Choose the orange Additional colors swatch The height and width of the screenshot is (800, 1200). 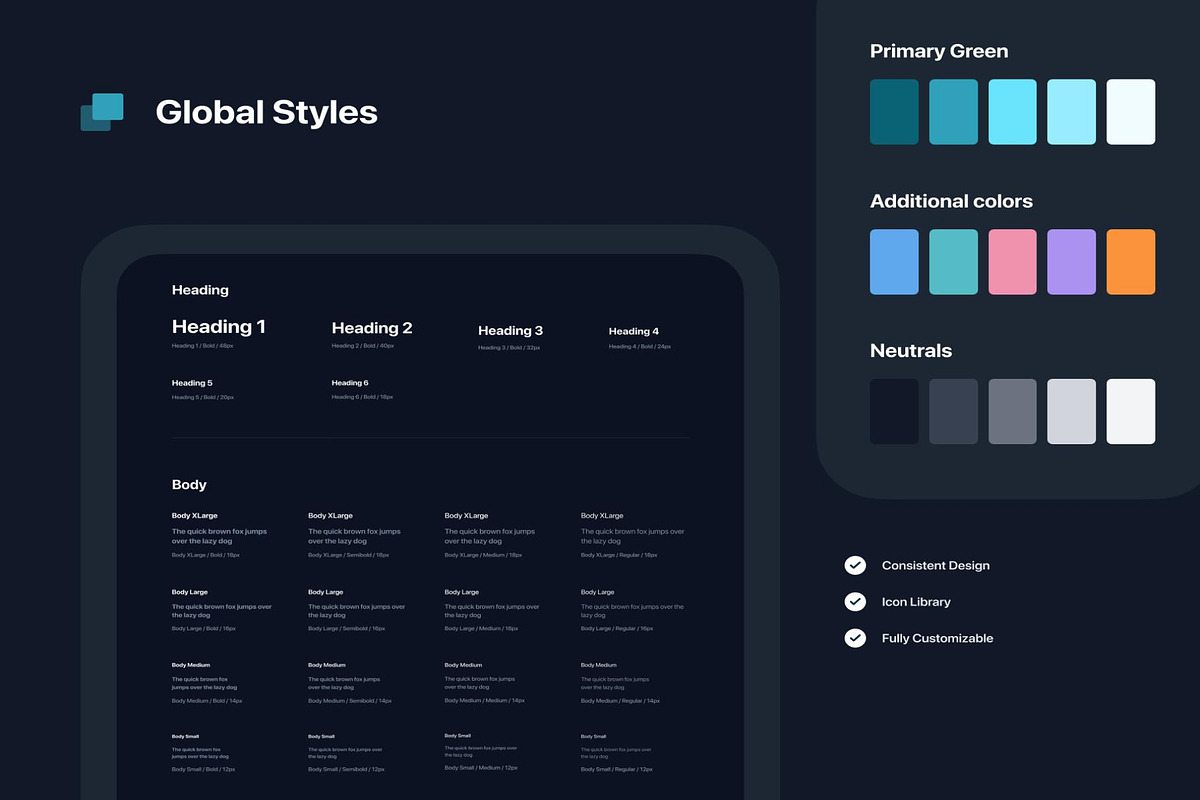[1131, 262]
